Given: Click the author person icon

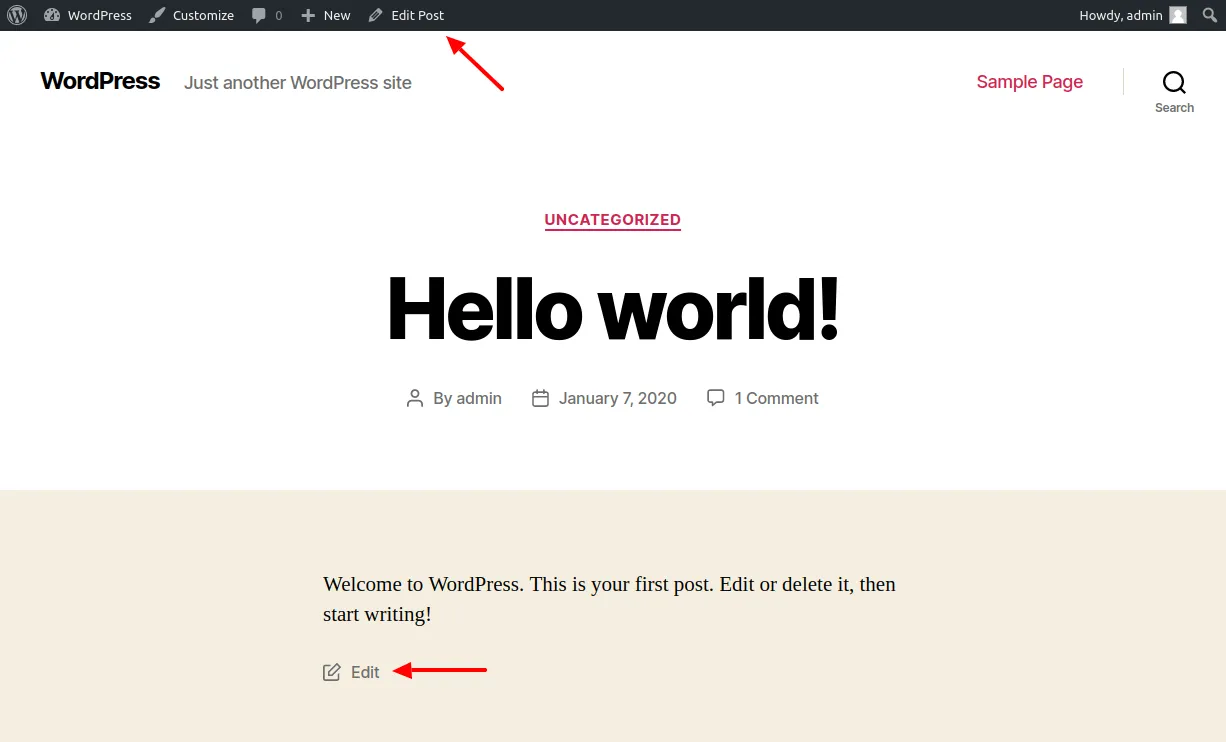Looking at the screenshot, I should [415, 398].
